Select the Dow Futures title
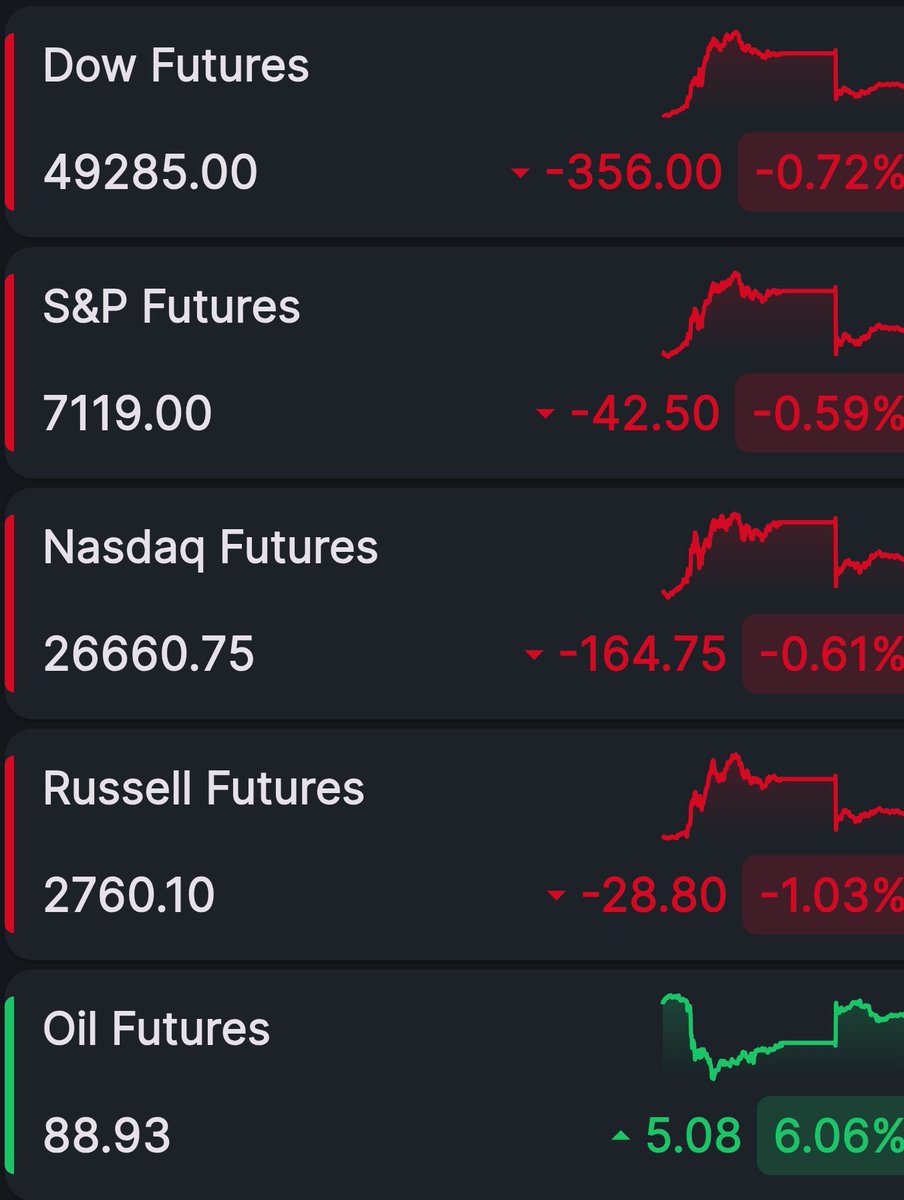The image size is (904, 1200). pos(176,66)
